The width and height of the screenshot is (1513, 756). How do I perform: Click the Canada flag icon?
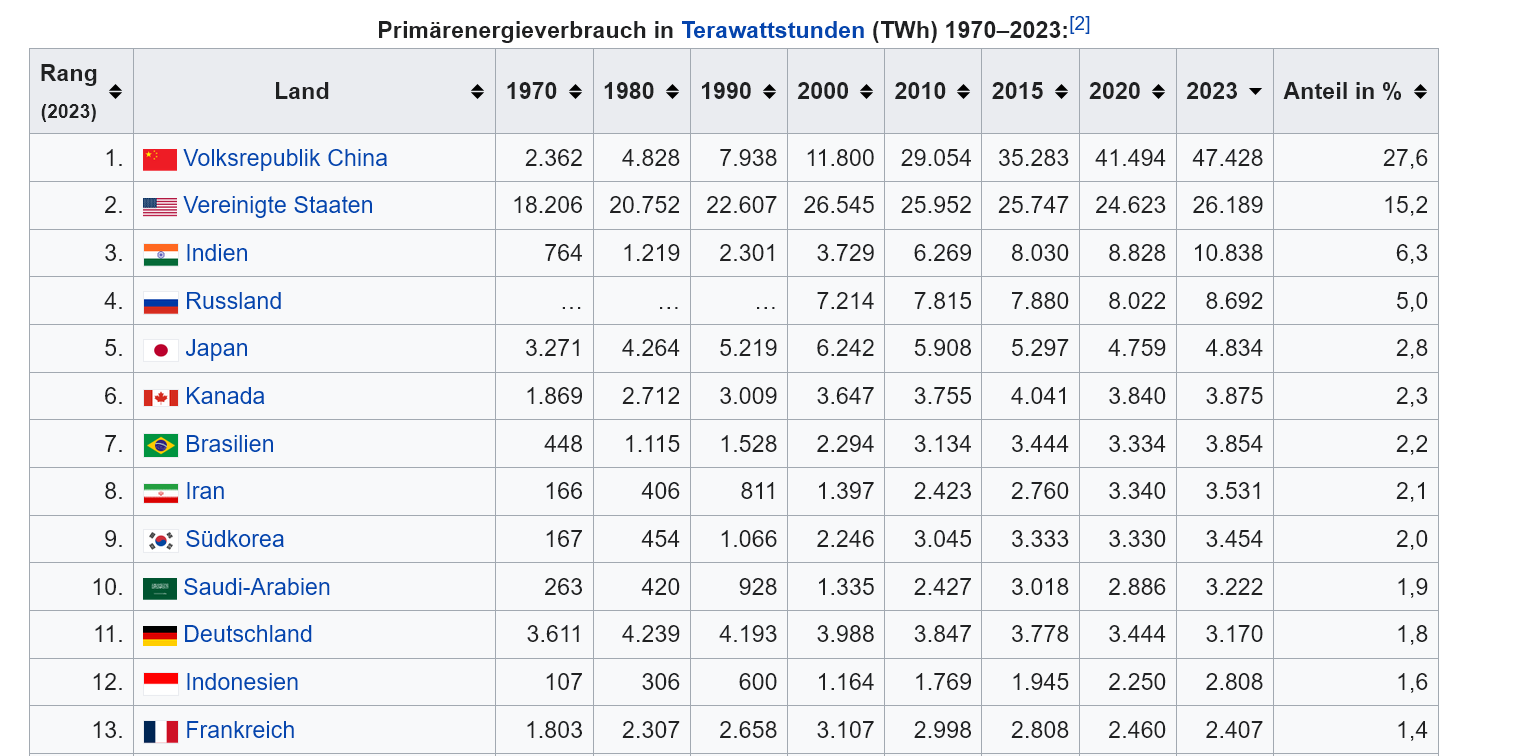point(161,397)
